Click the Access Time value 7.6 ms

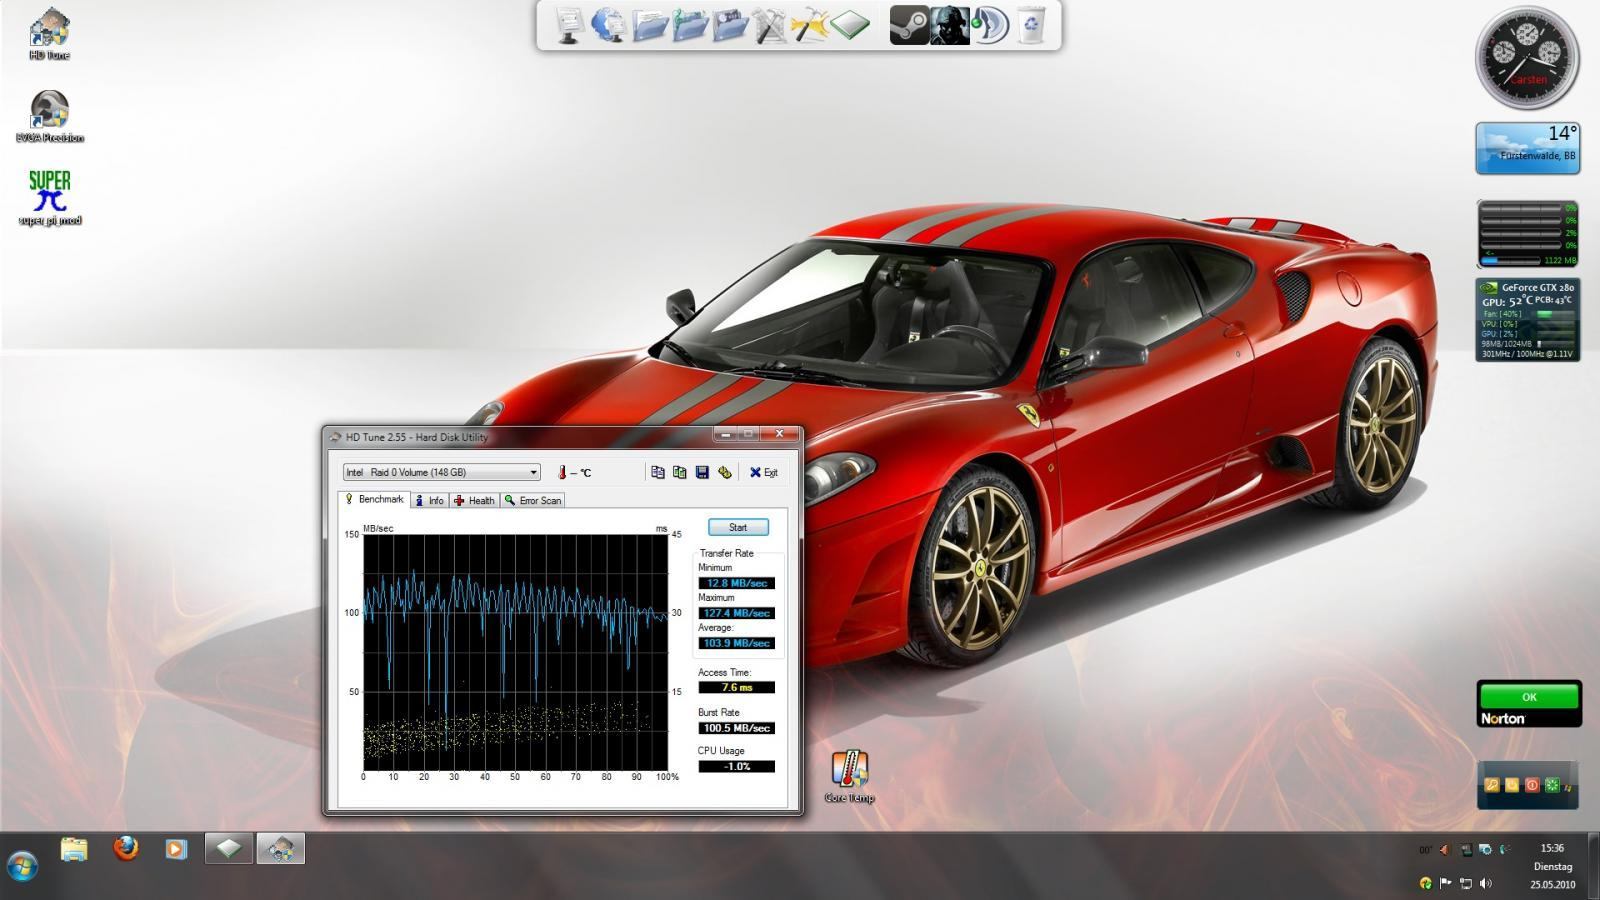[737, 687]
